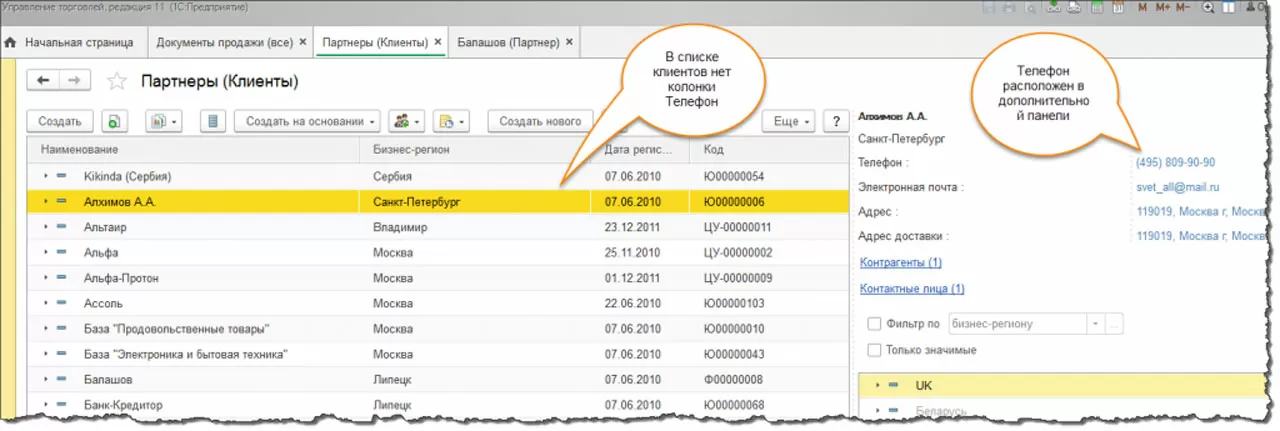Open the people group icon dropdown
This screenshot has height=431, width=1280.
click(407, 121)
